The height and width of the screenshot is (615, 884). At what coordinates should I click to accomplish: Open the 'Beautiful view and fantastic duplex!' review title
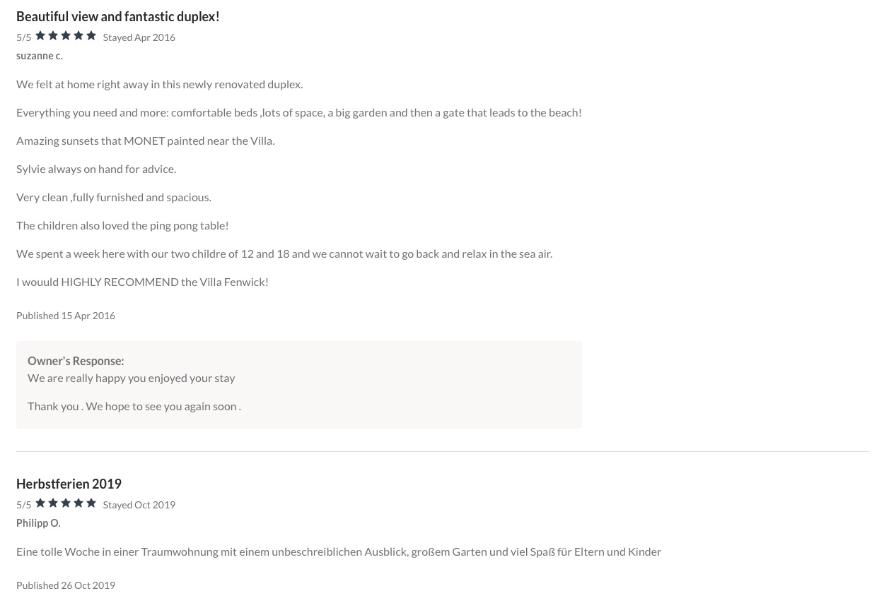pos(118,17)
